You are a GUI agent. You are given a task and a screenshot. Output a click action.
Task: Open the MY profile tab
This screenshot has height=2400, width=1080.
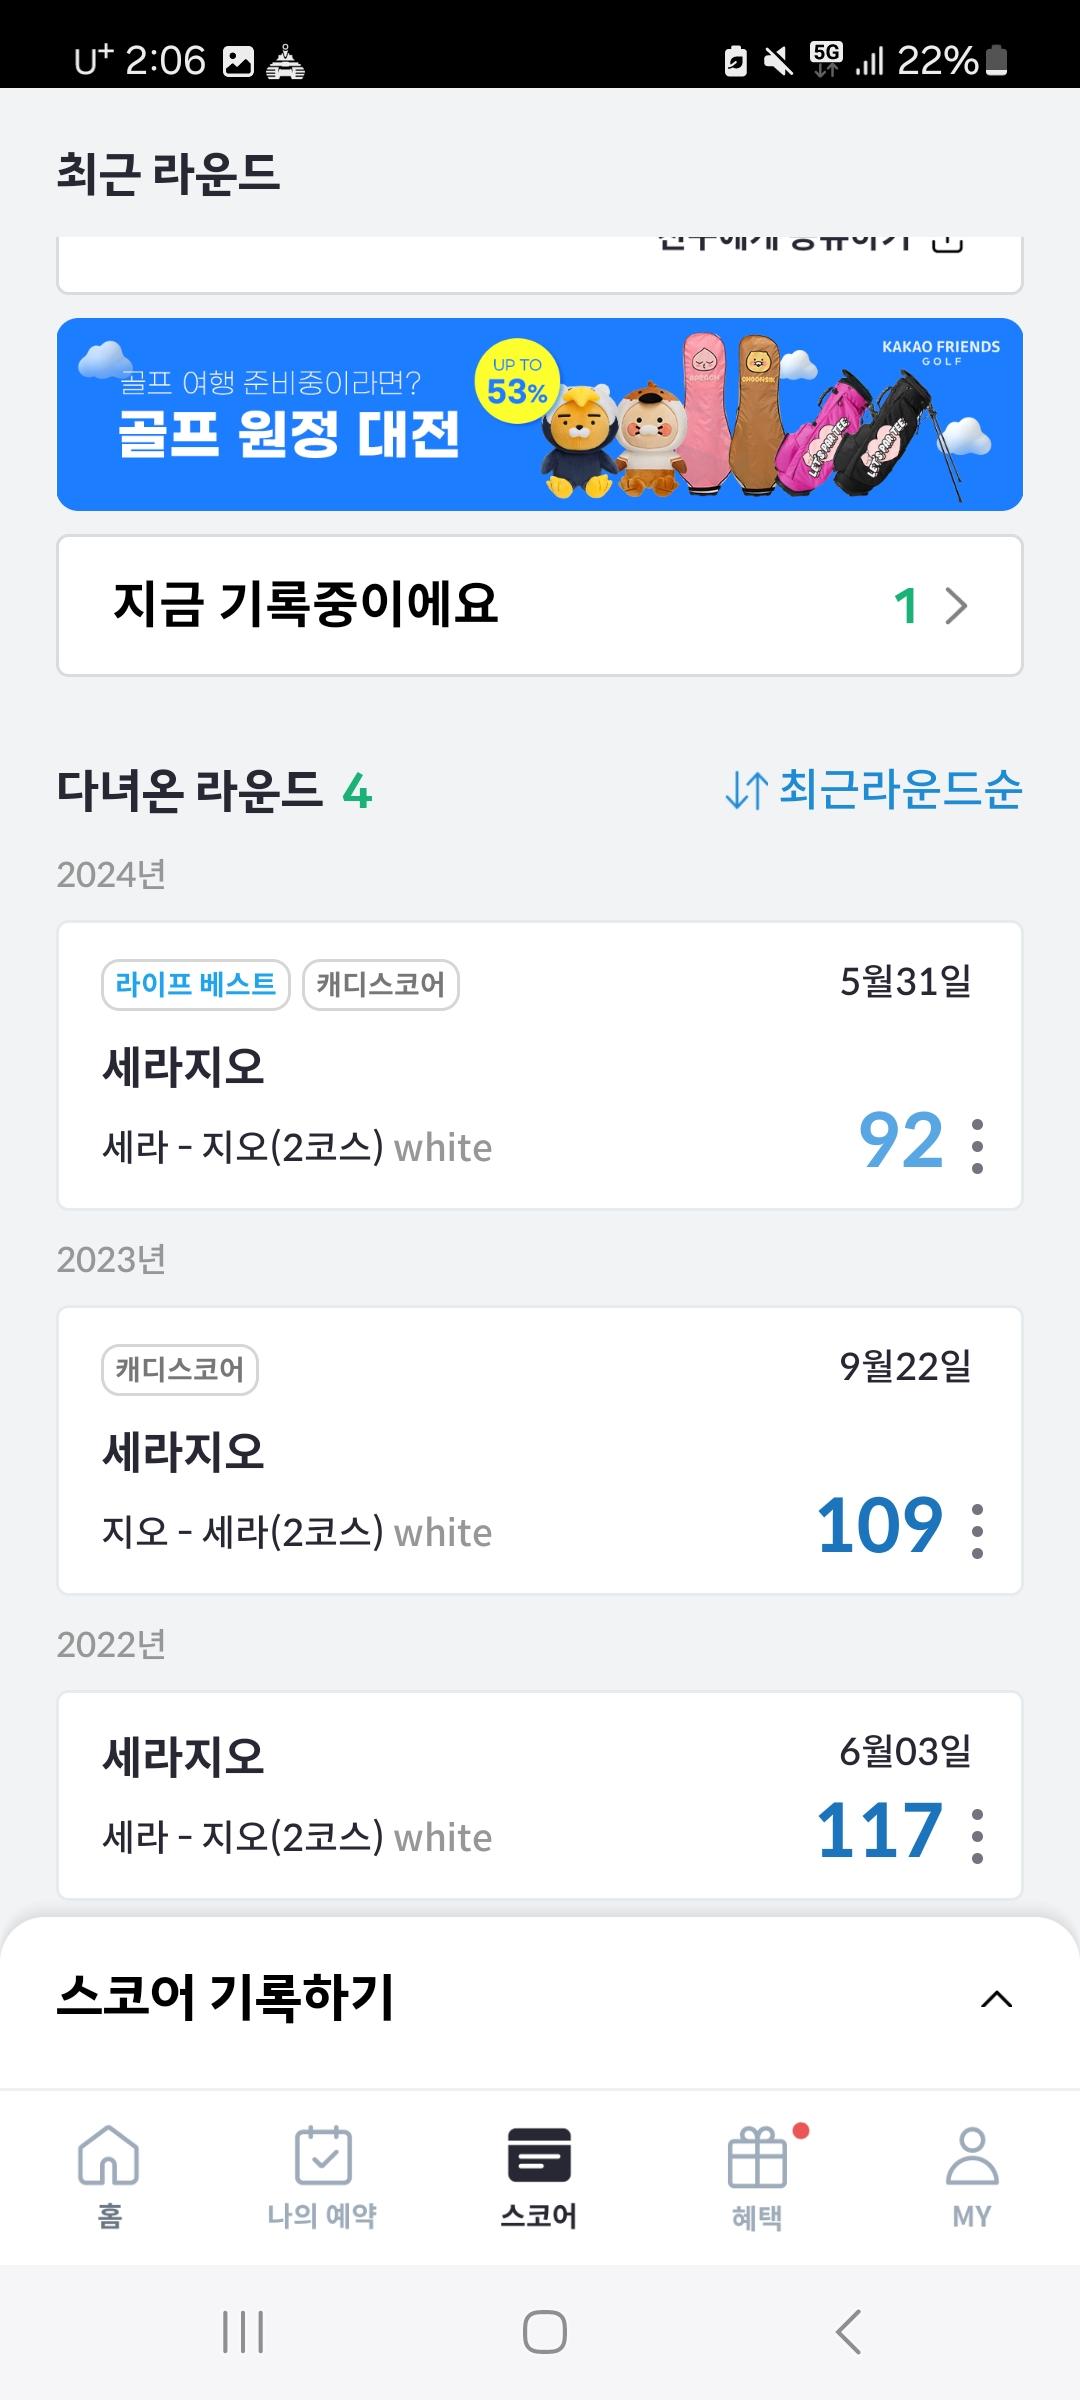tap(971, 2173)
